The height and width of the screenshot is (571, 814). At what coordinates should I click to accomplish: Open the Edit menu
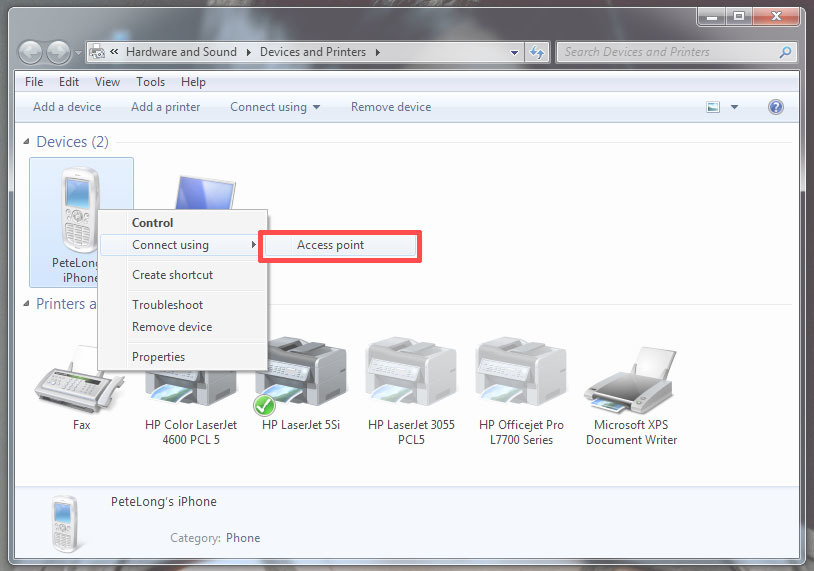pyautogui.click(x=69, y=82)
